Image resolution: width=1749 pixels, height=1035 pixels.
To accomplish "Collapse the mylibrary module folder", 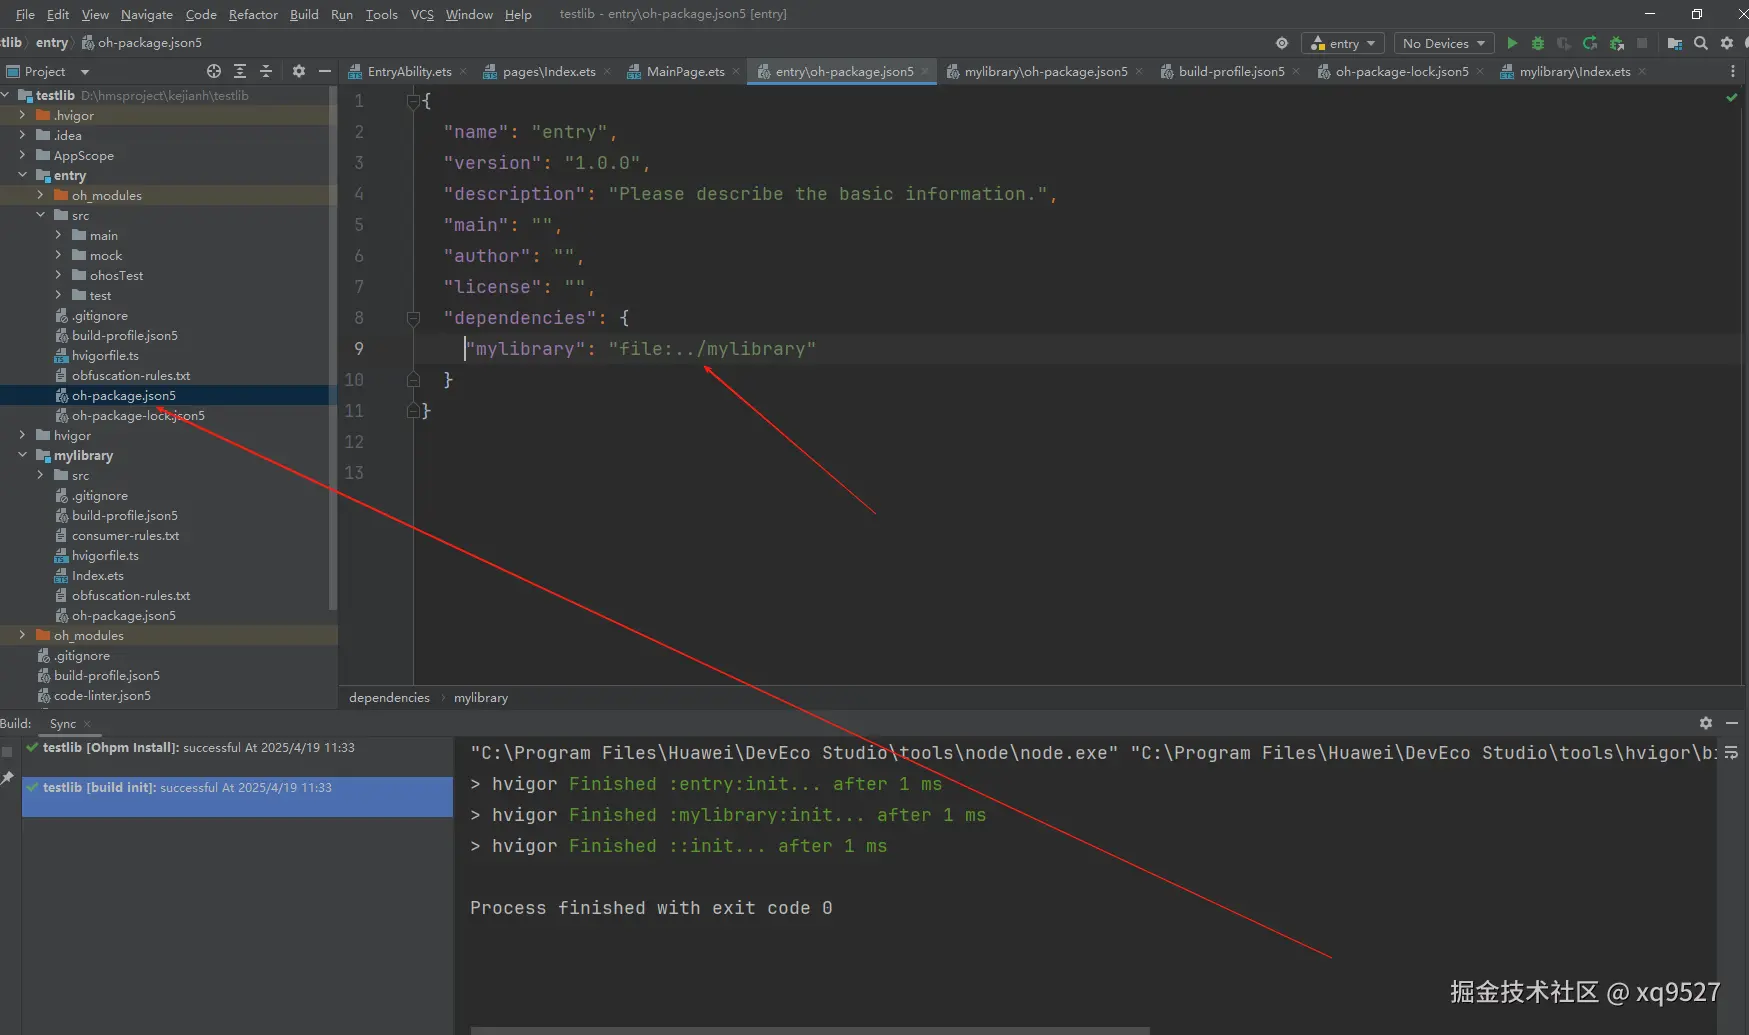I will pos(22,455).
